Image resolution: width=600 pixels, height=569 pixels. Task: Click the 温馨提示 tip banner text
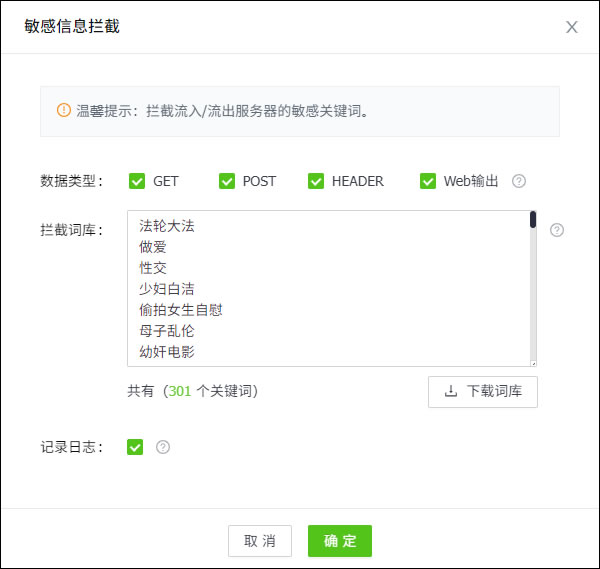pos(223,111)
